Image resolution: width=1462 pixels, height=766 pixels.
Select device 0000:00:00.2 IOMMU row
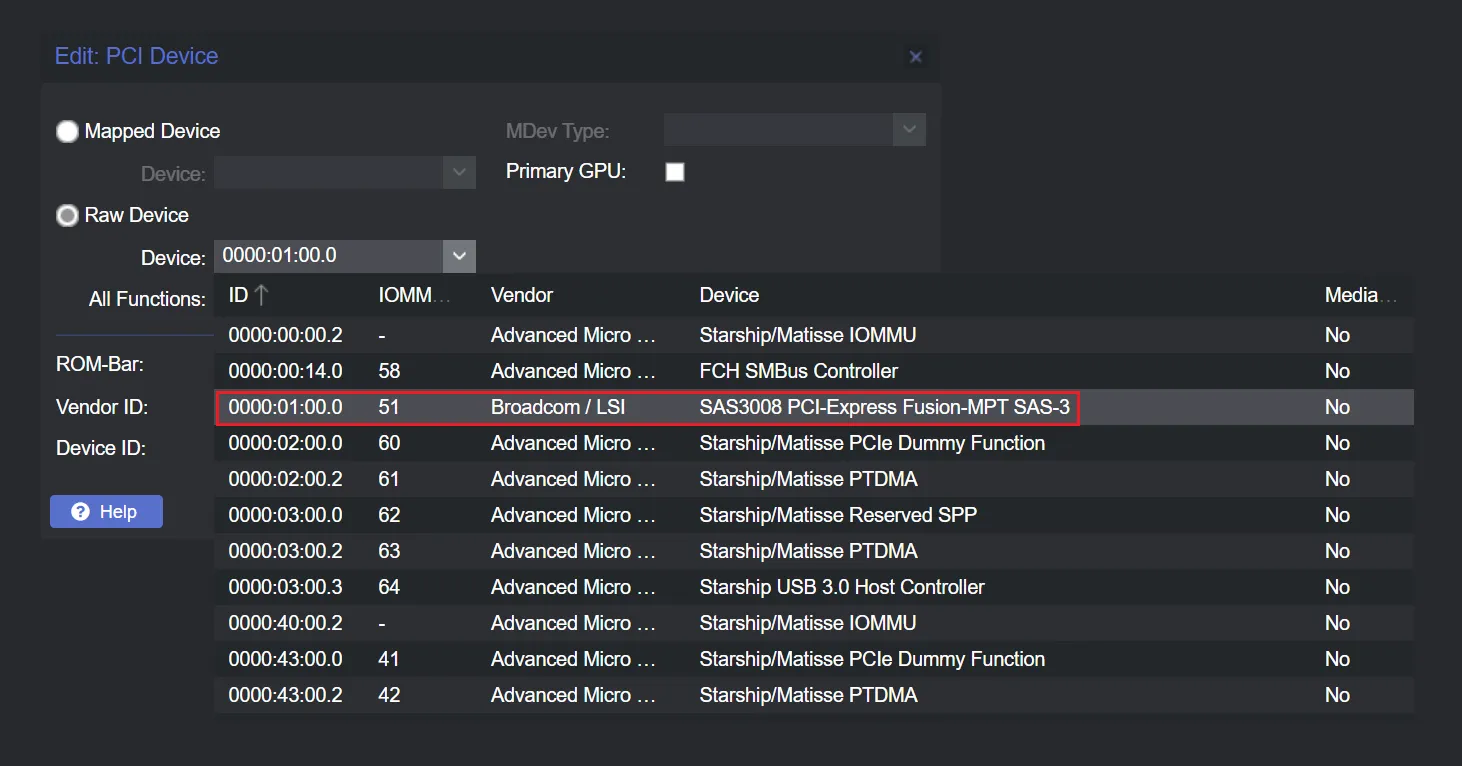(285, 335)
